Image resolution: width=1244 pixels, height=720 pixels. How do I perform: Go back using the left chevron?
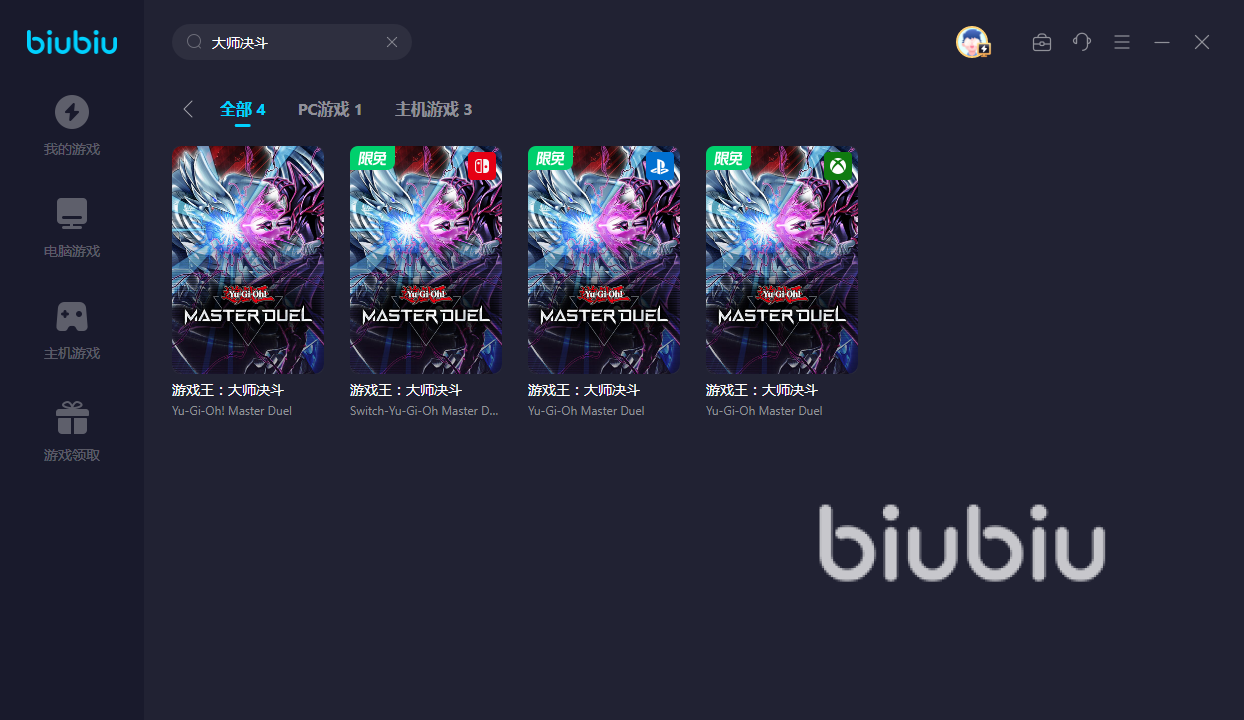pyautogui.click(x=188, y=109)
